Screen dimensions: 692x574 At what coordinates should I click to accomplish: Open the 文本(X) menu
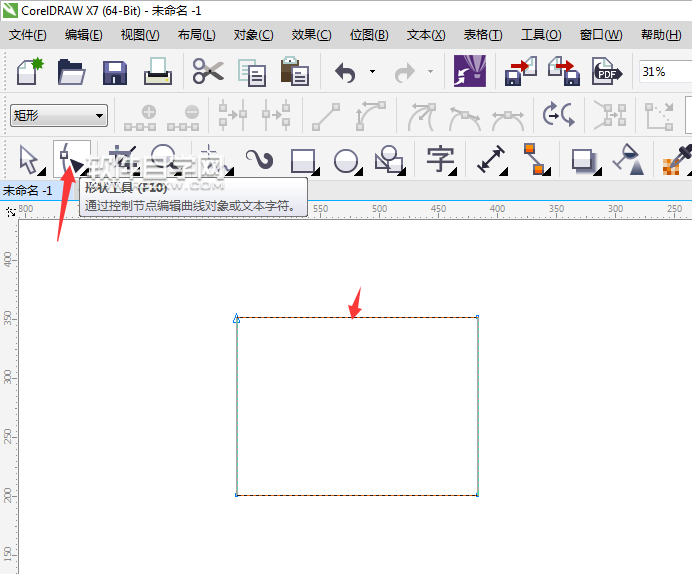coord(426,35)
